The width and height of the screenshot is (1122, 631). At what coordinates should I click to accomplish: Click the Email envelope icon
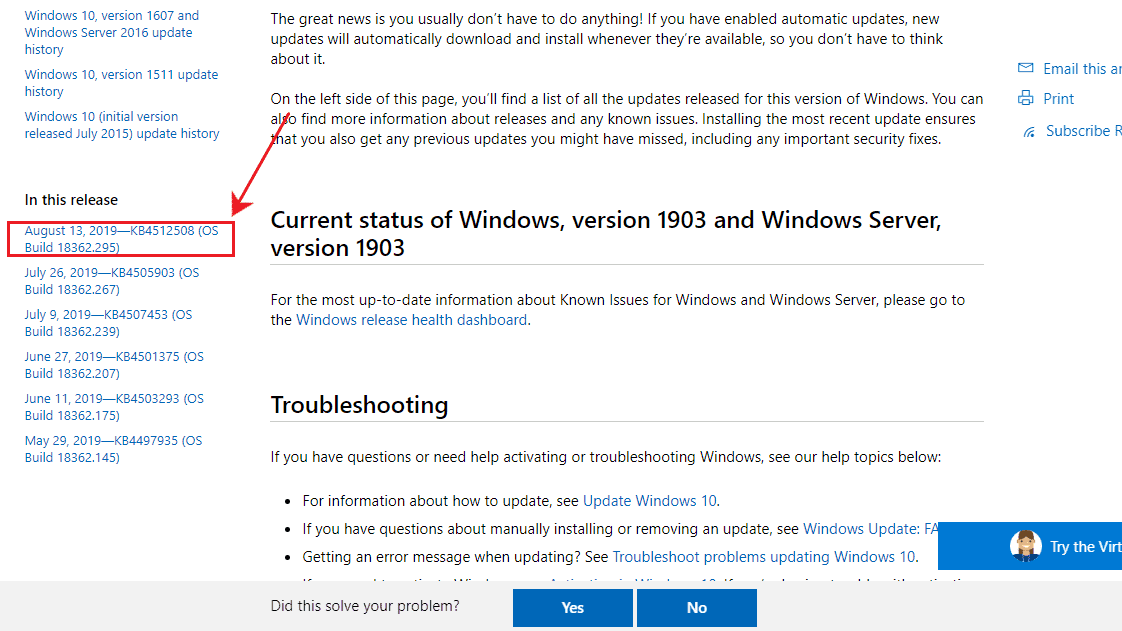[x=1025, y=68]
